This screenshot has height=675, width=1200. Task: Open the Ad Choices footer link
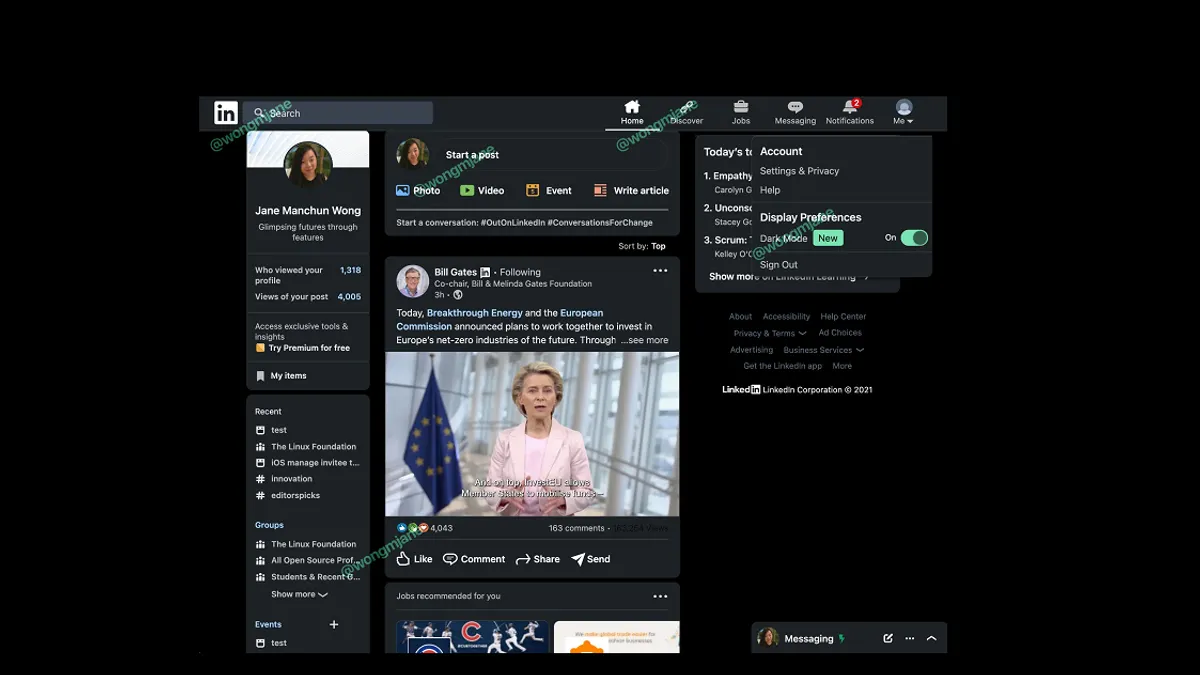(x=840, y=333)
